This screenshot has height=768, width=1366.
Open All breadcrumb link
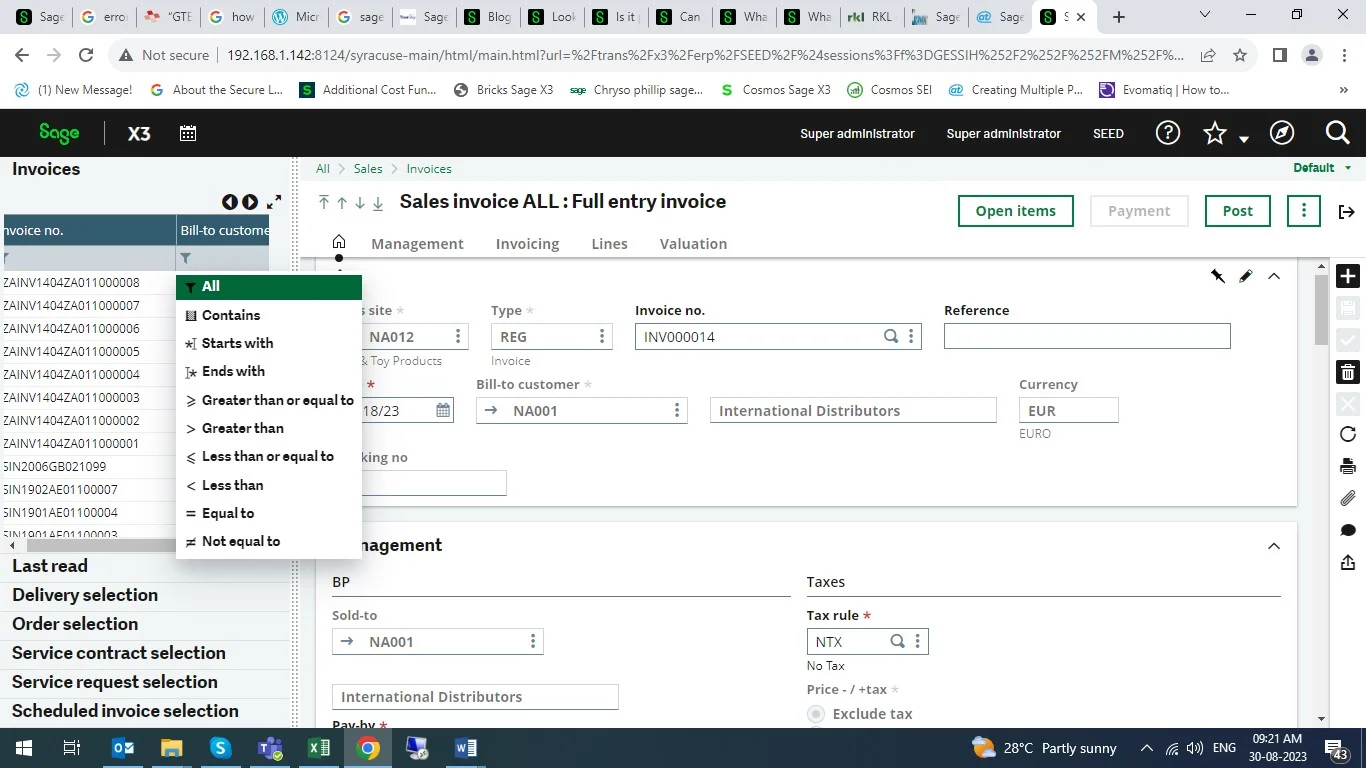[323, 169]
